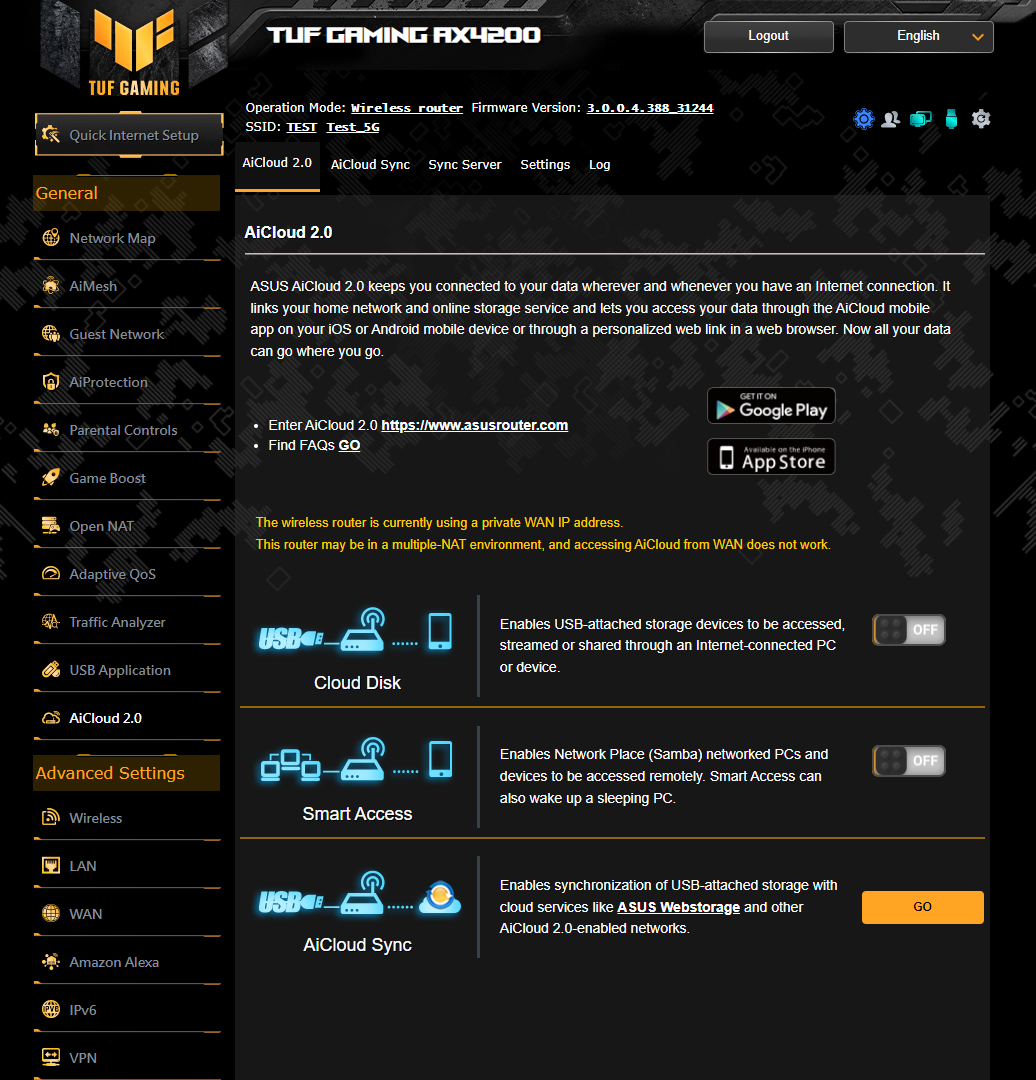
Task: Click the General section header
Action: 127,193
